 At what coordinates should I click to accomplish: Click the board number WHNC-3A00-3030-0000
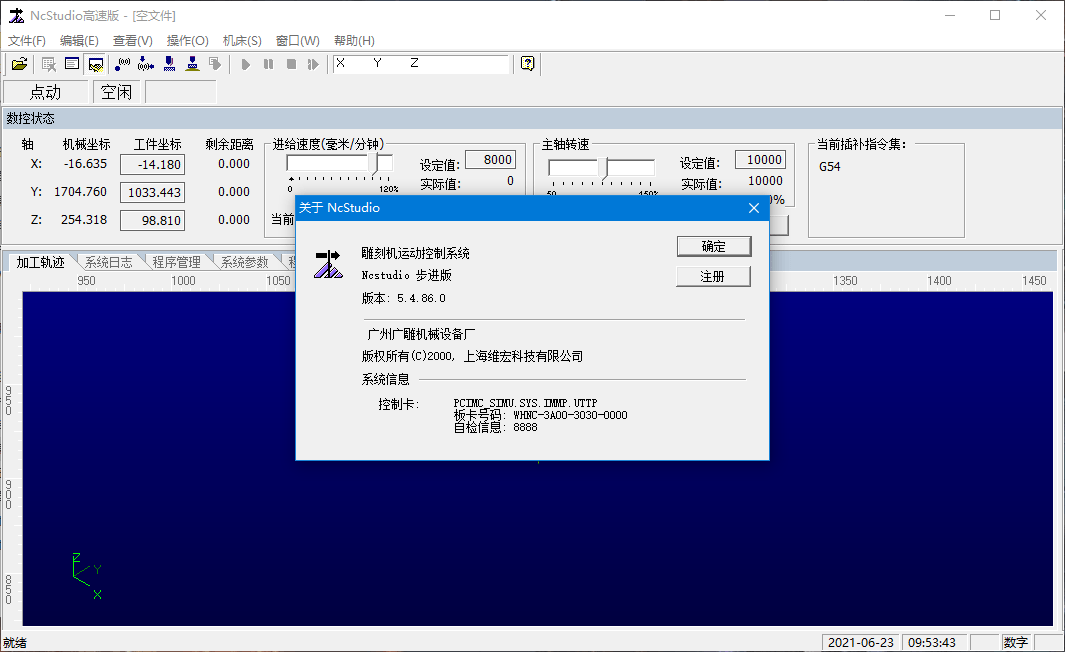pos(570,415)
